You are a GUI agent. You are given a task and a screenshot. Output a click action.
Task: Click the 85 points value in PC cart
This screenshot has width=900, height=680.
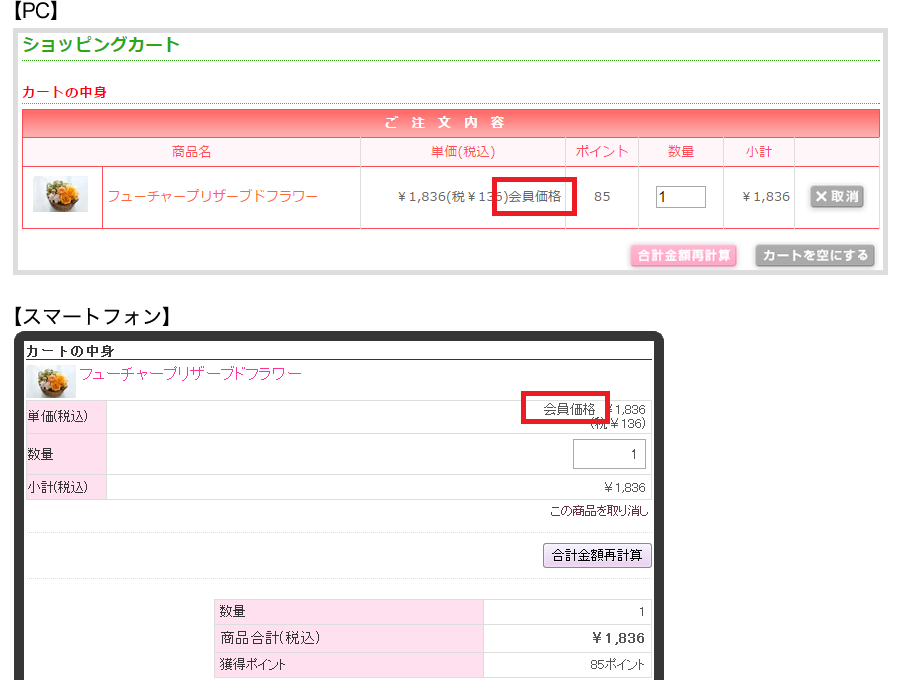602,197
